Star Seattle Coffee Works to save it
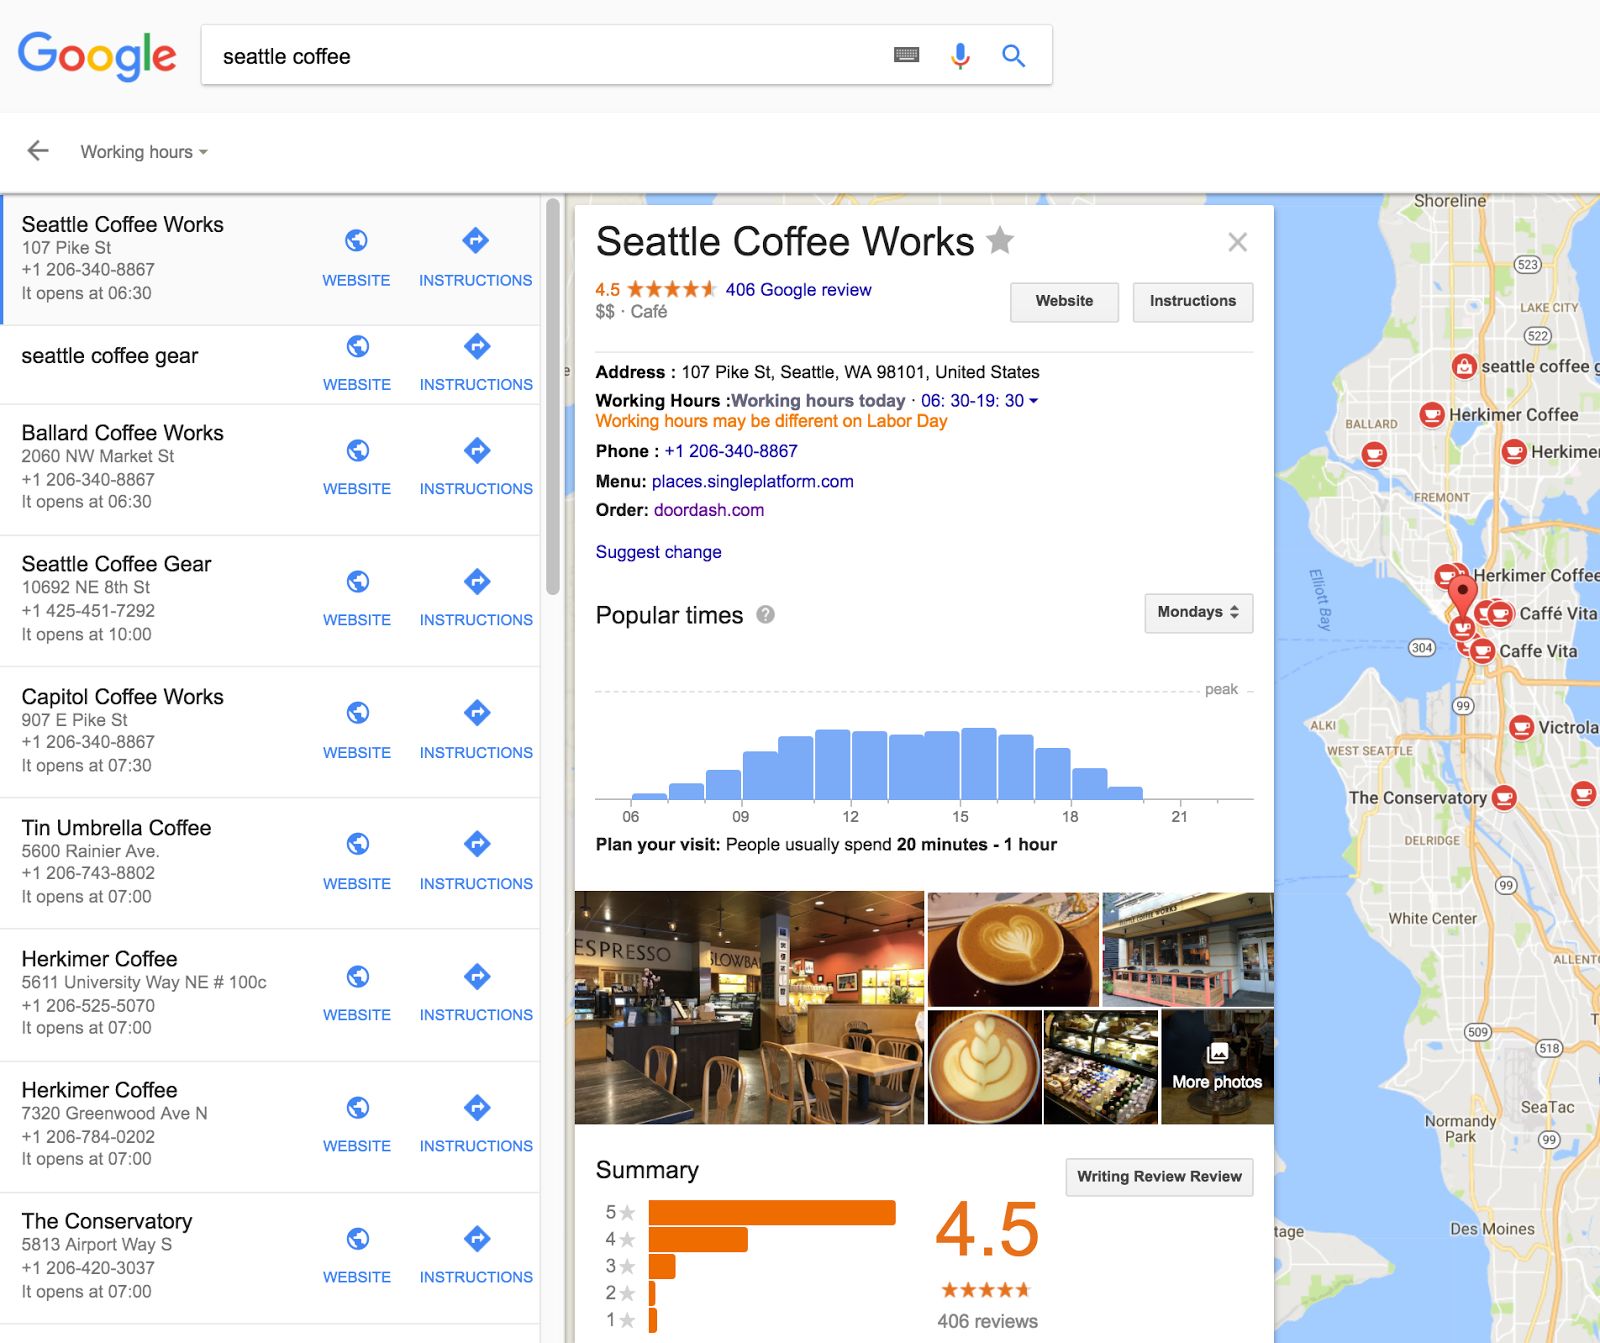The height and width of the screenshot is (1343, 1600). point(999,241)
